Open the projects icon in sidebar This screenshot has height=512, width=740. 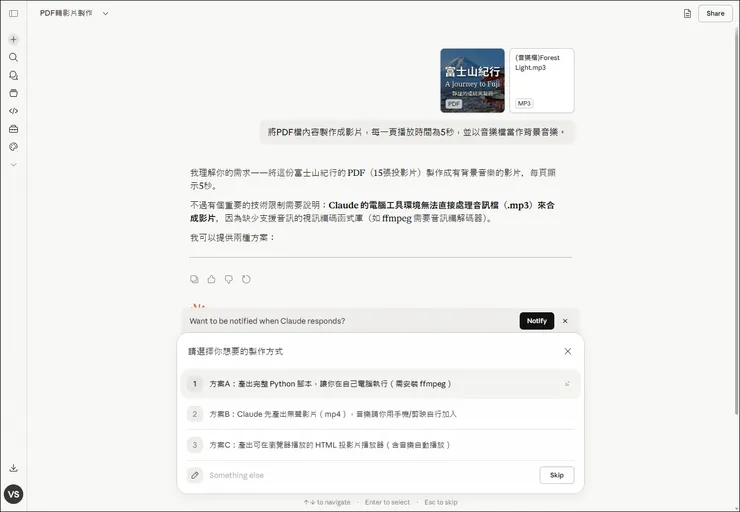click(x=14, y=93)
